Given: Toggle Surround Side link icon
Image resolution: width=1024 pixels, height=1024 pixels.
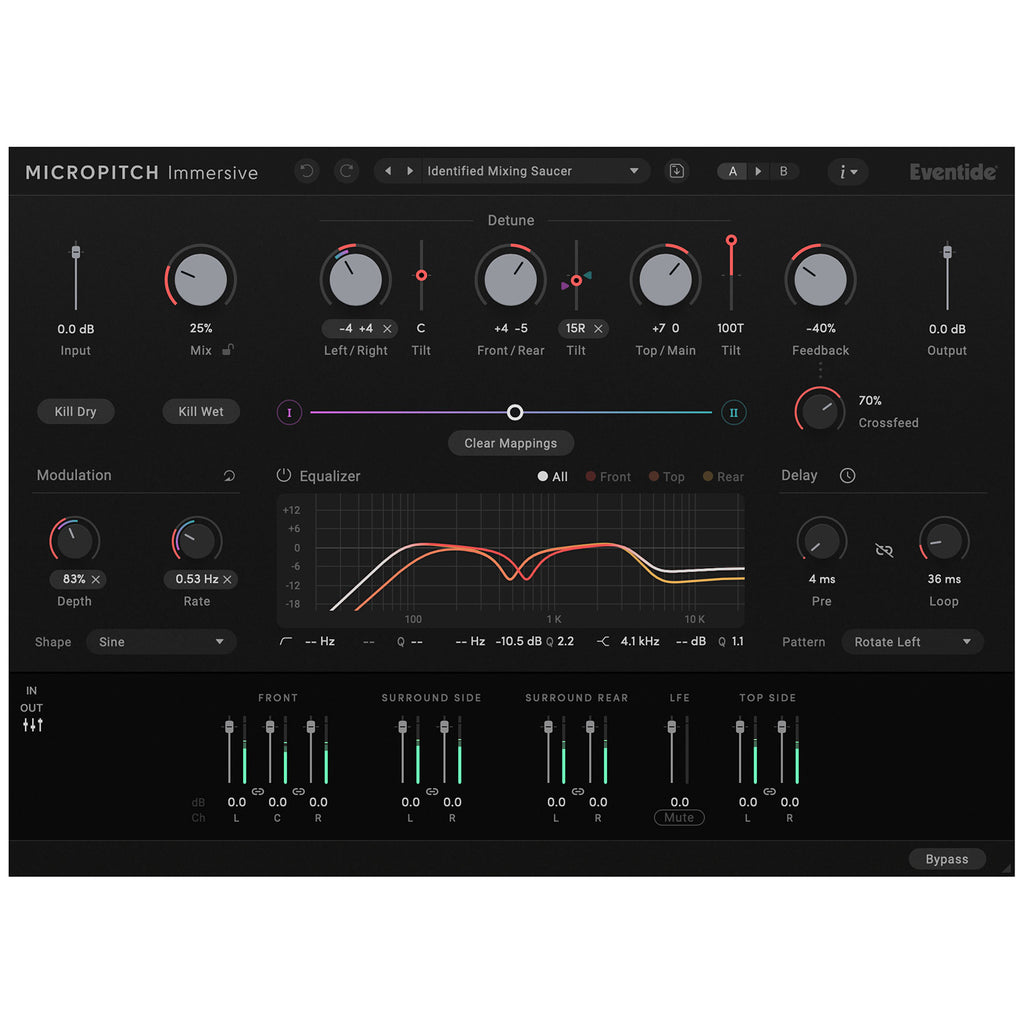Looking at the screenshot, I should tap(432, 792).
